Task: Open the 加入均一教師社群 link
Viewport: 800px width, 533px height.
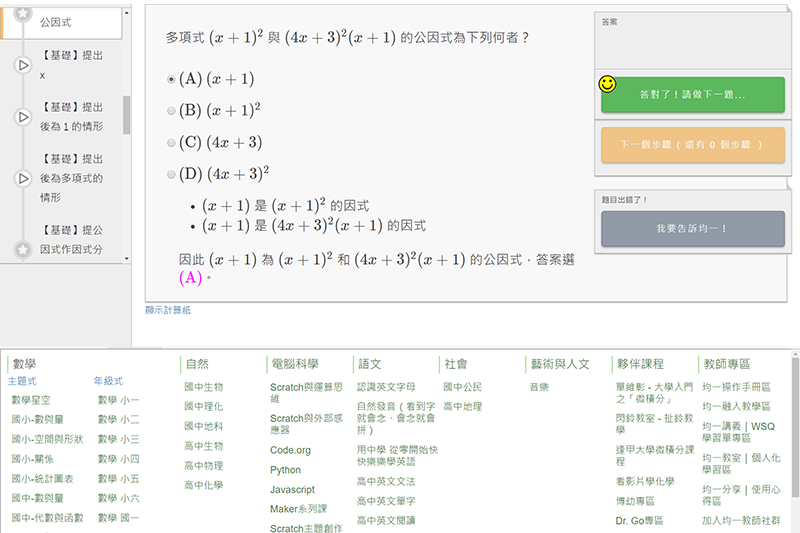Action: click(x=741, y=521)
